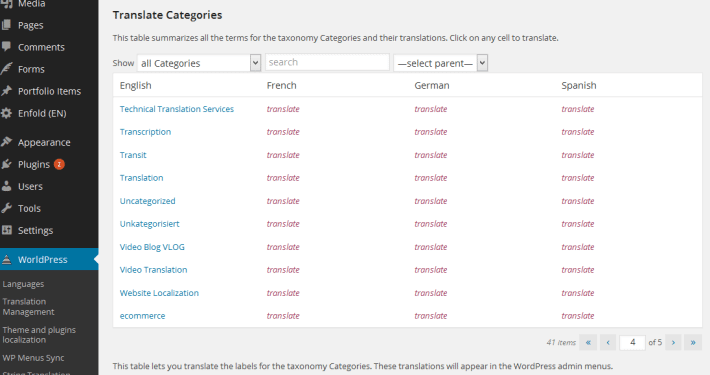
Task: Open the Website Localization category link
Action: tap(159, 293)
